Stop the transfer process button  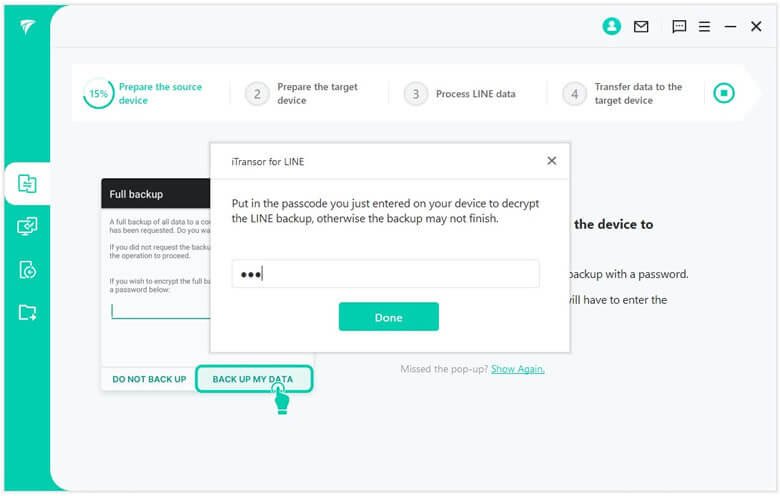[724, 93]
